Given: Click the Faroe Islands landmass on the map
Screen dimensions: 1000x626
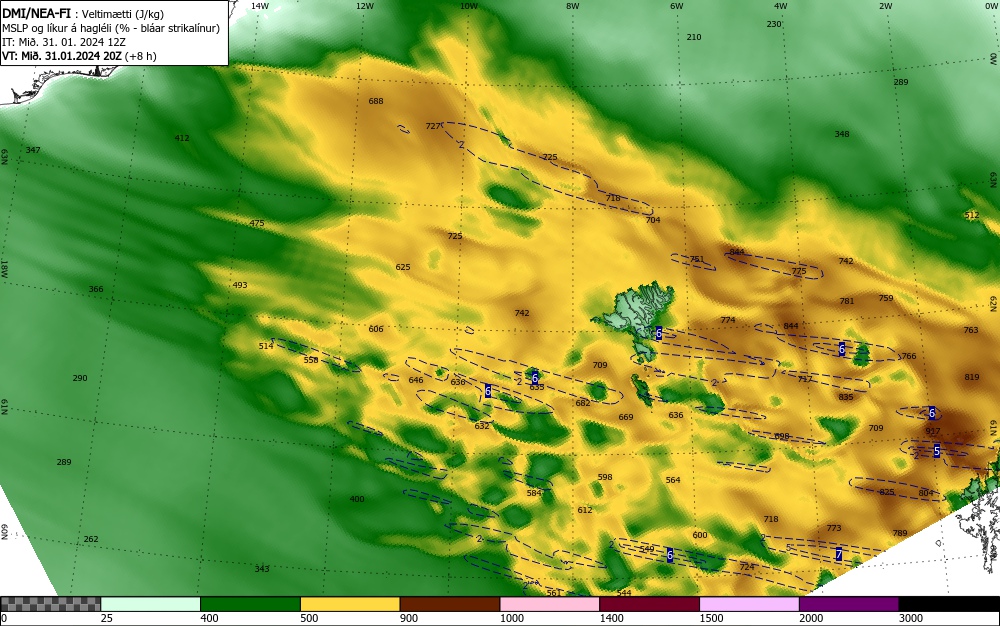Looking at the screenshot, I should point(641,312).
